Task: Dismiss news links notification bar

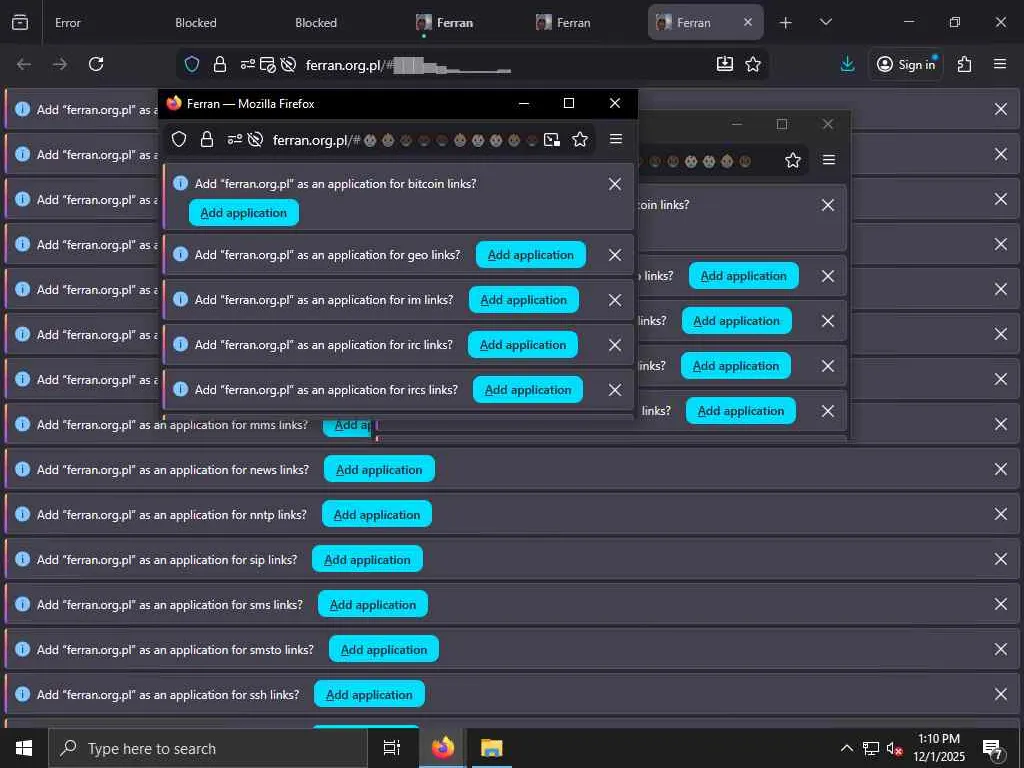Action: [1000, 469]
